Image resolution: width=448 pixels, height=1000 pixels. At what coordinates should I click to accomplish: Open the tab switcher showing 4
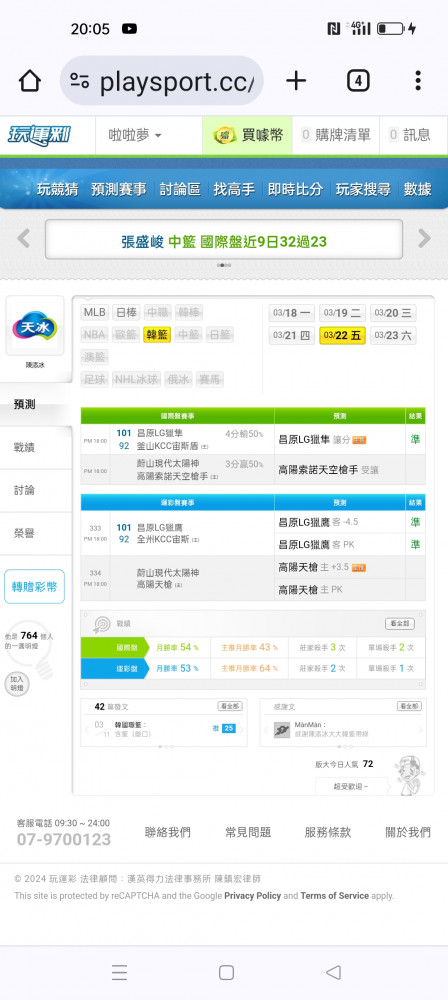tap(358, 81)
